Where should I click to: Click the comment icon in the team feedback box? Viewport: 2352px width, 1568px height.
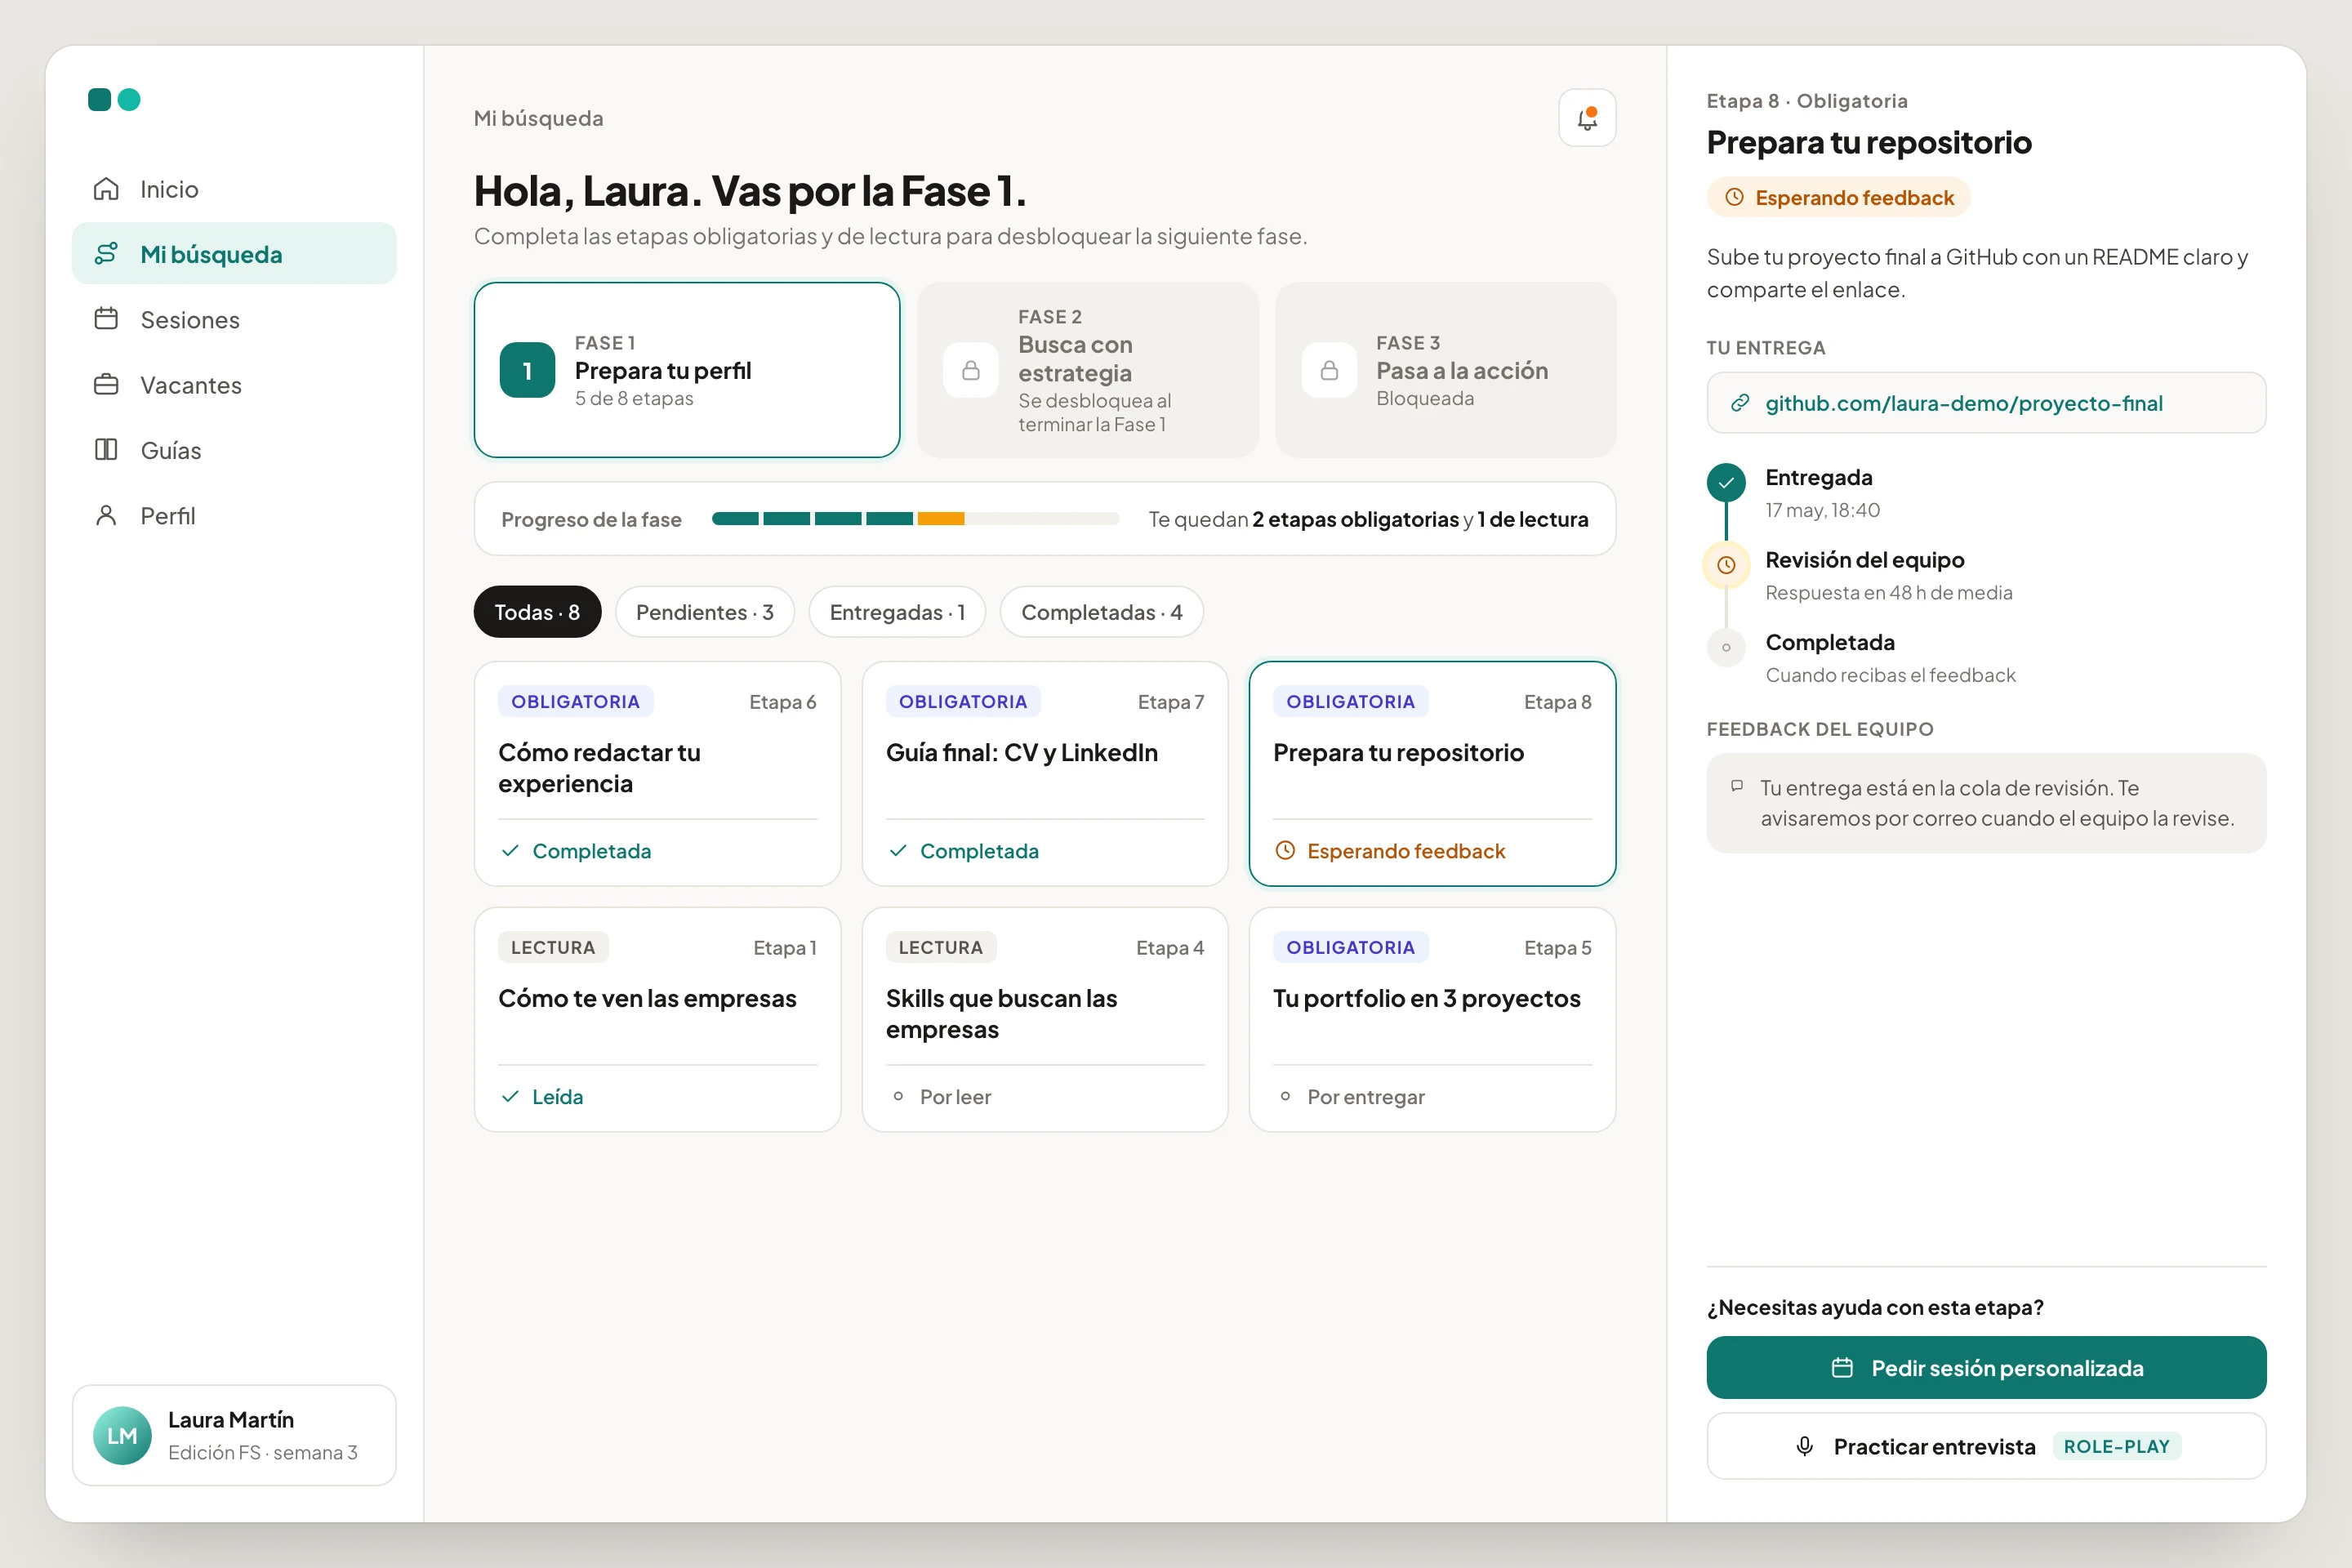pyautogui.click(x=1737, y=786)
